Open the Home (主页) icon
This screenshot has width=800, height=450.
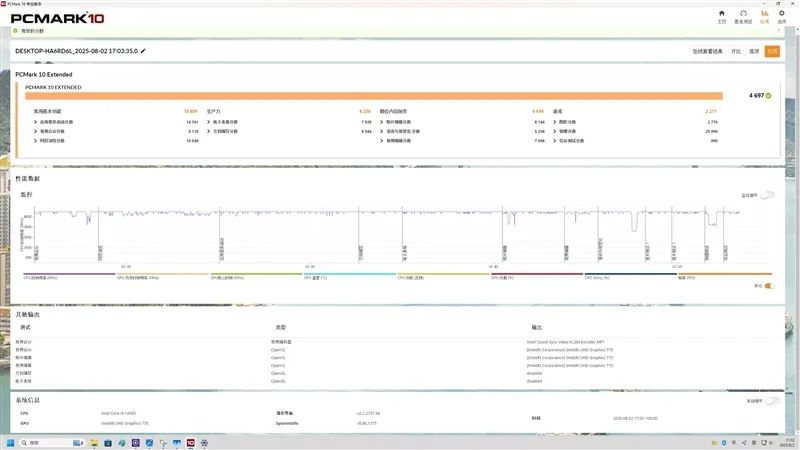pos(721,15)
